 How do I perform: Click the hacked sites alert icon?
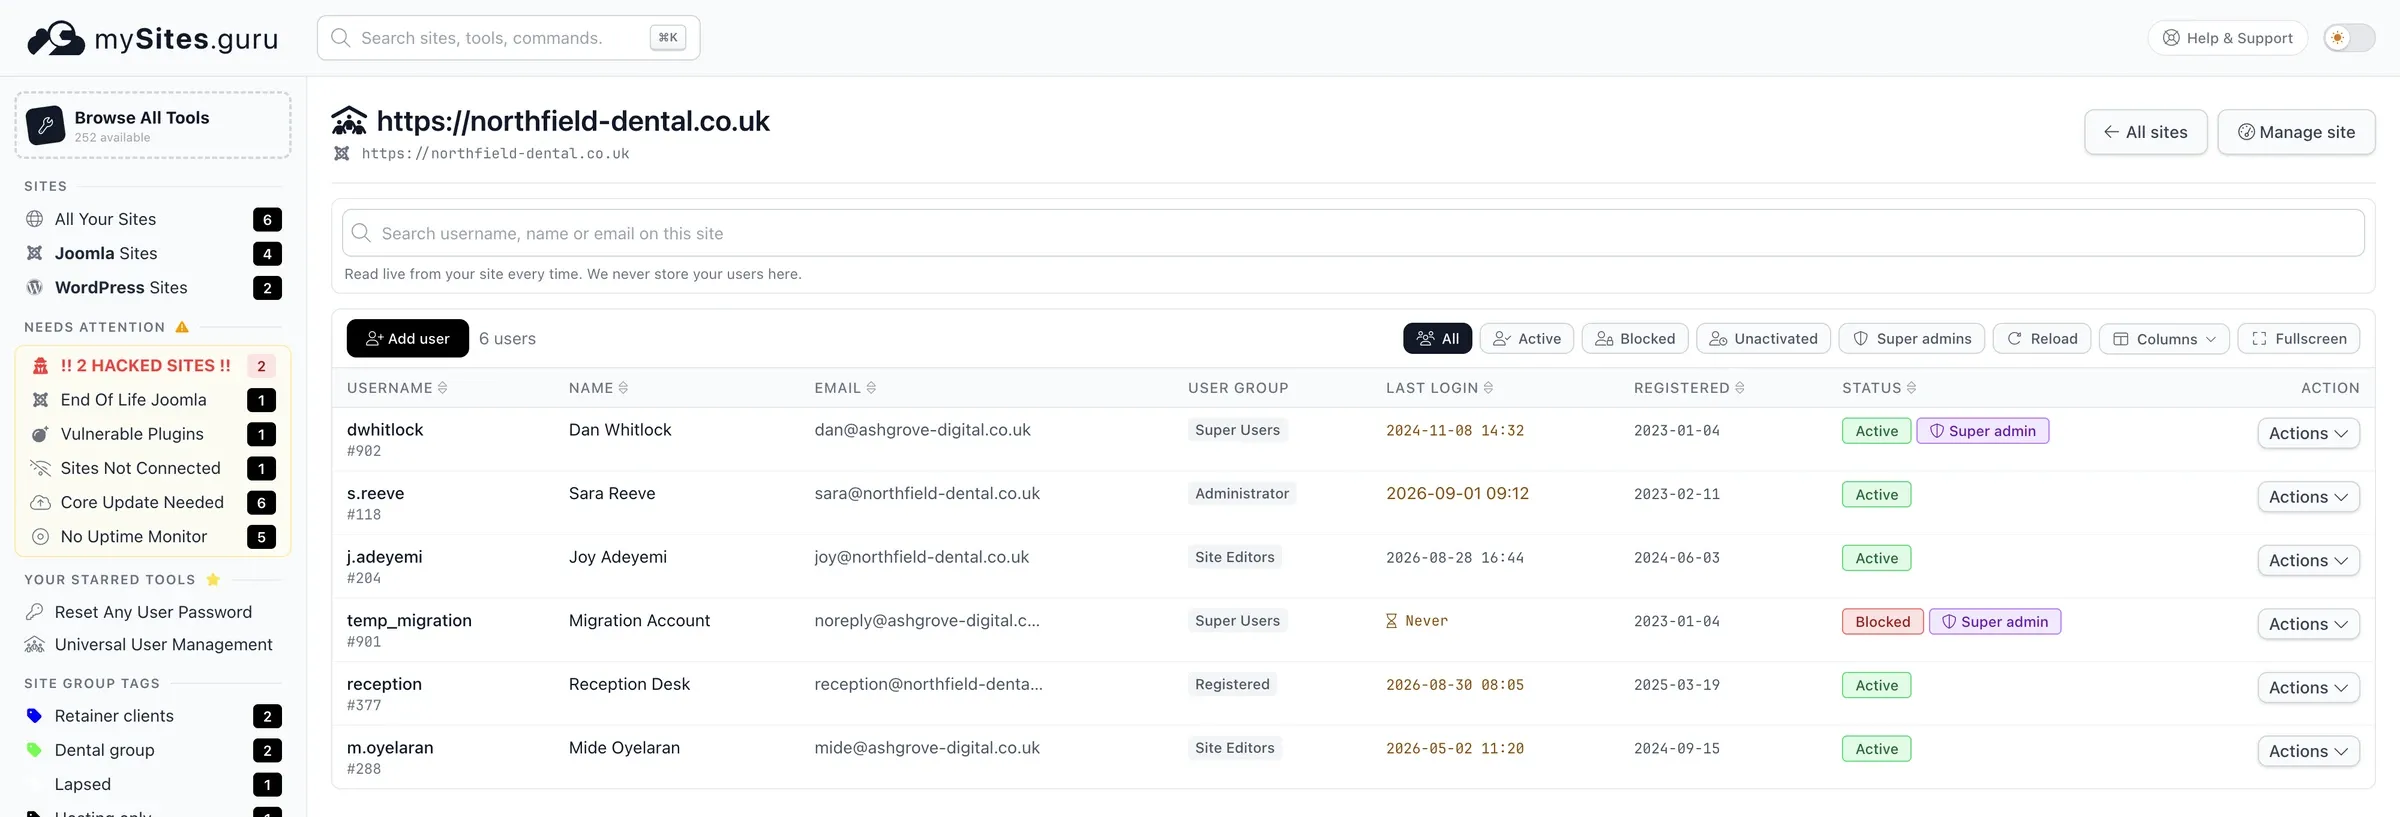pyautogui.click(x=40, y=366)
